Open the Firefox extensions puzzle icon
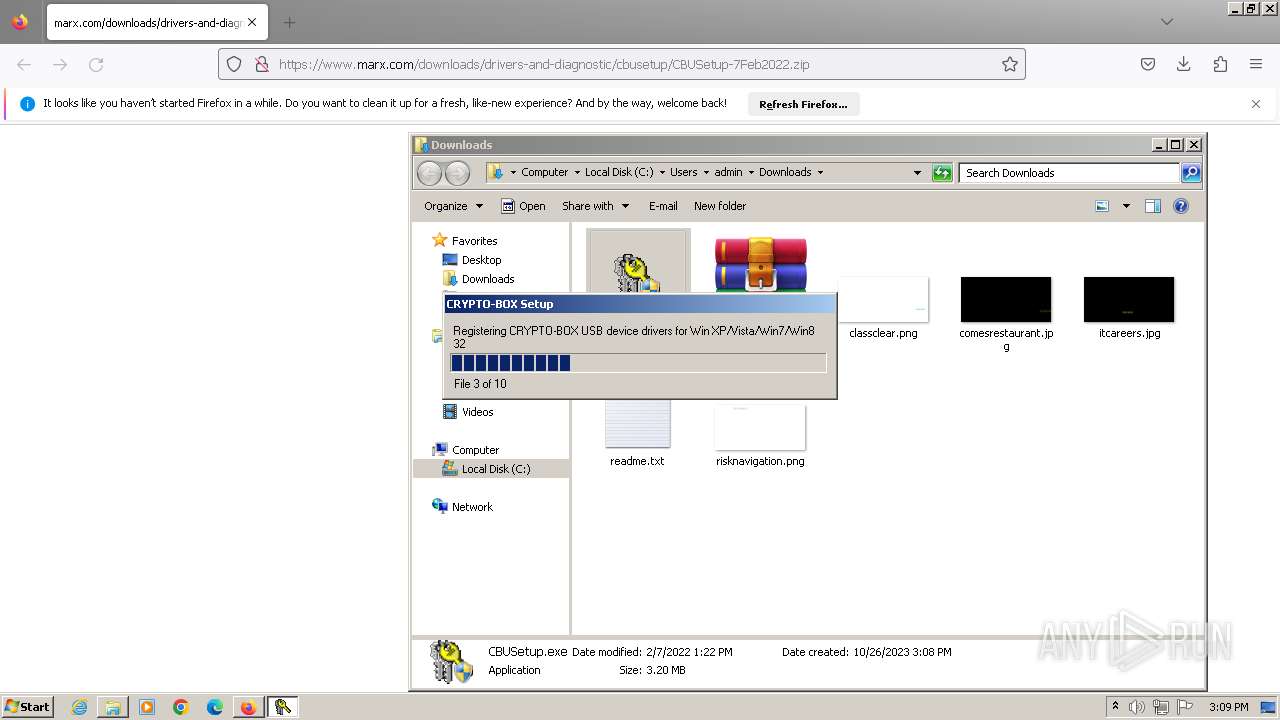This screenshot has width=1280, height=720. [1220, 64]
